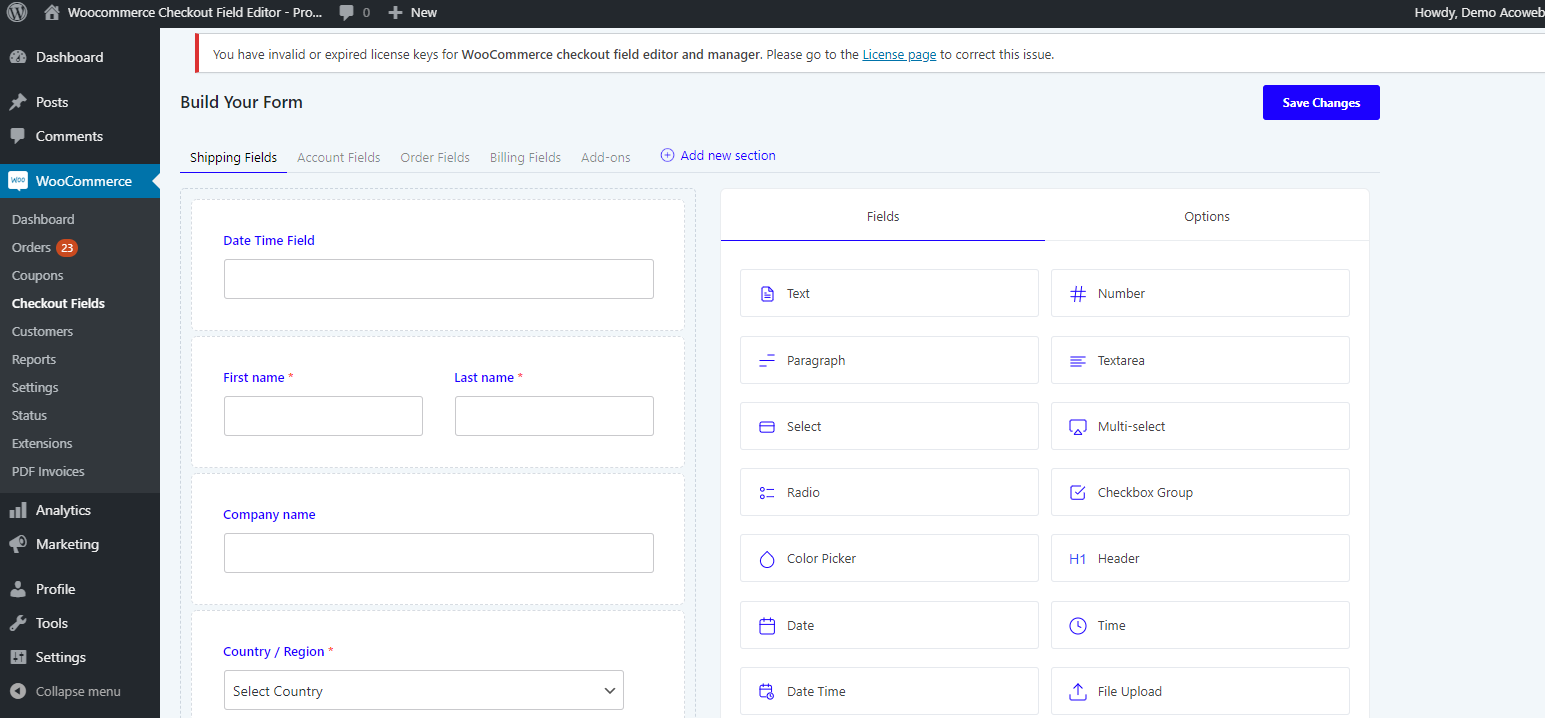The image size is (1545, 718).
Task: Open the comments bubble icon in admin bar
Action: point(346,13)
